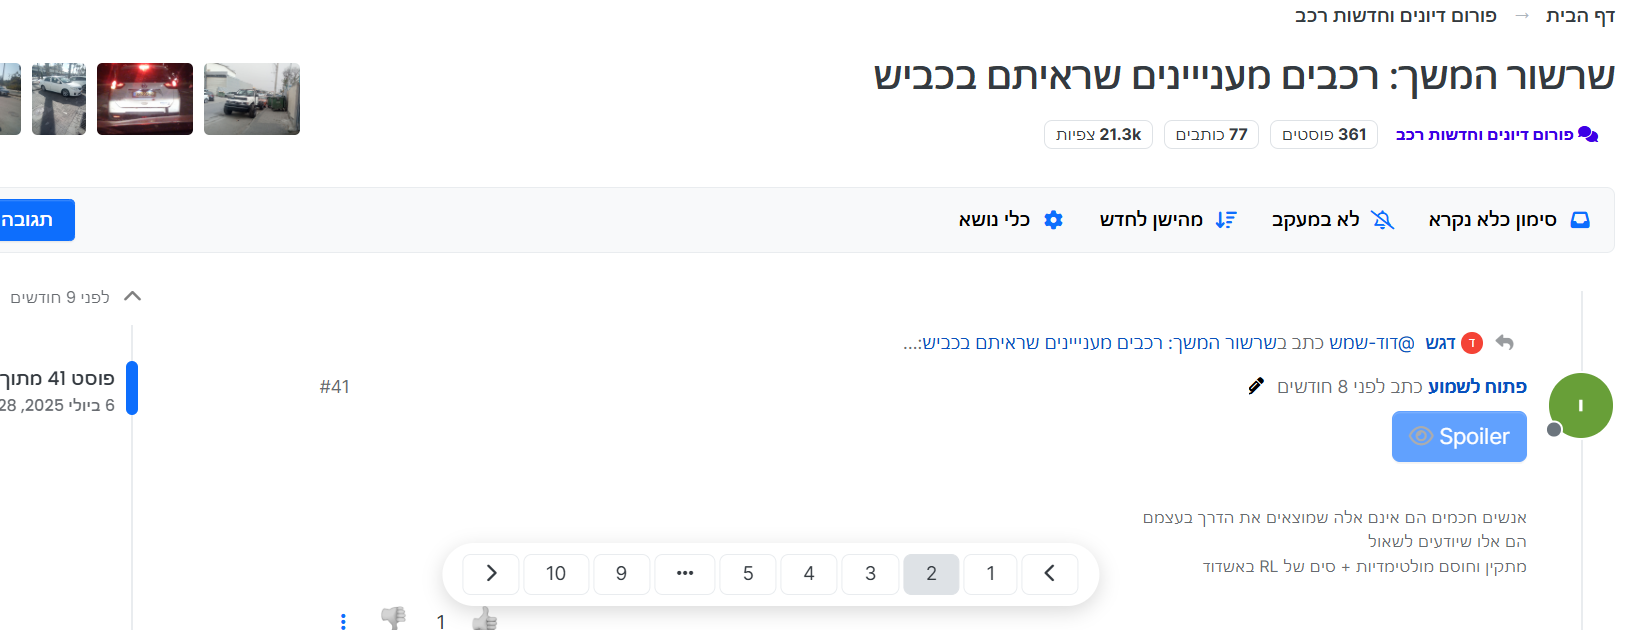
Task: Open the three-dot post options menu
Action: pos(343,621)
